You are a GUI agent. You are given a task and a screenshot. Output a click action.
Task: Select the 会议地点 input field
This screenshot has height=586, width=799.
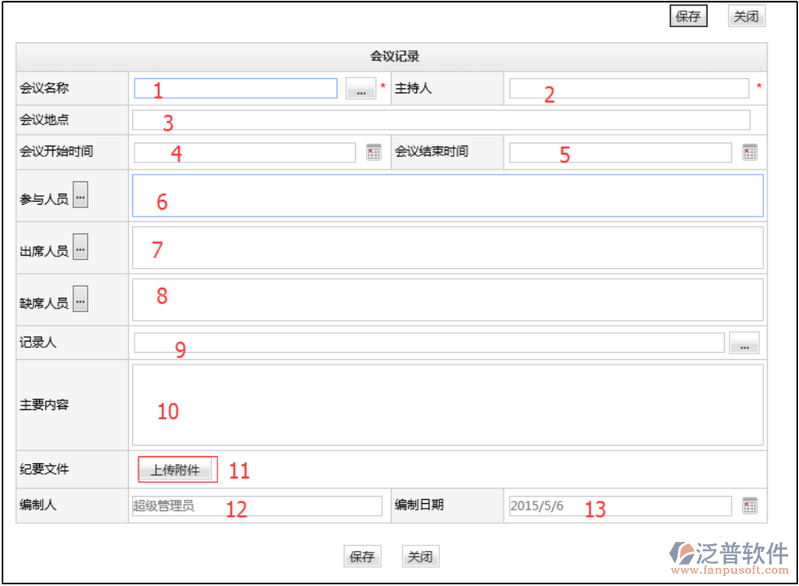click(440, 121)
